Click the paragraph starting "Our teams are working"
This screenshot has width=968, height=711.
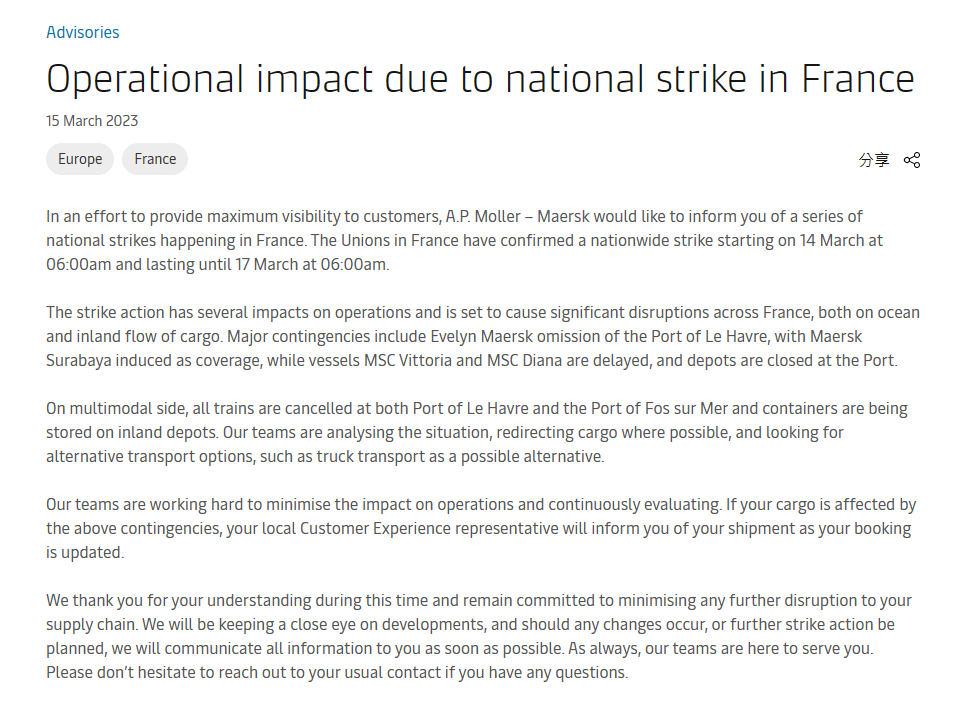pyautogui.click(x=480, y=528)
